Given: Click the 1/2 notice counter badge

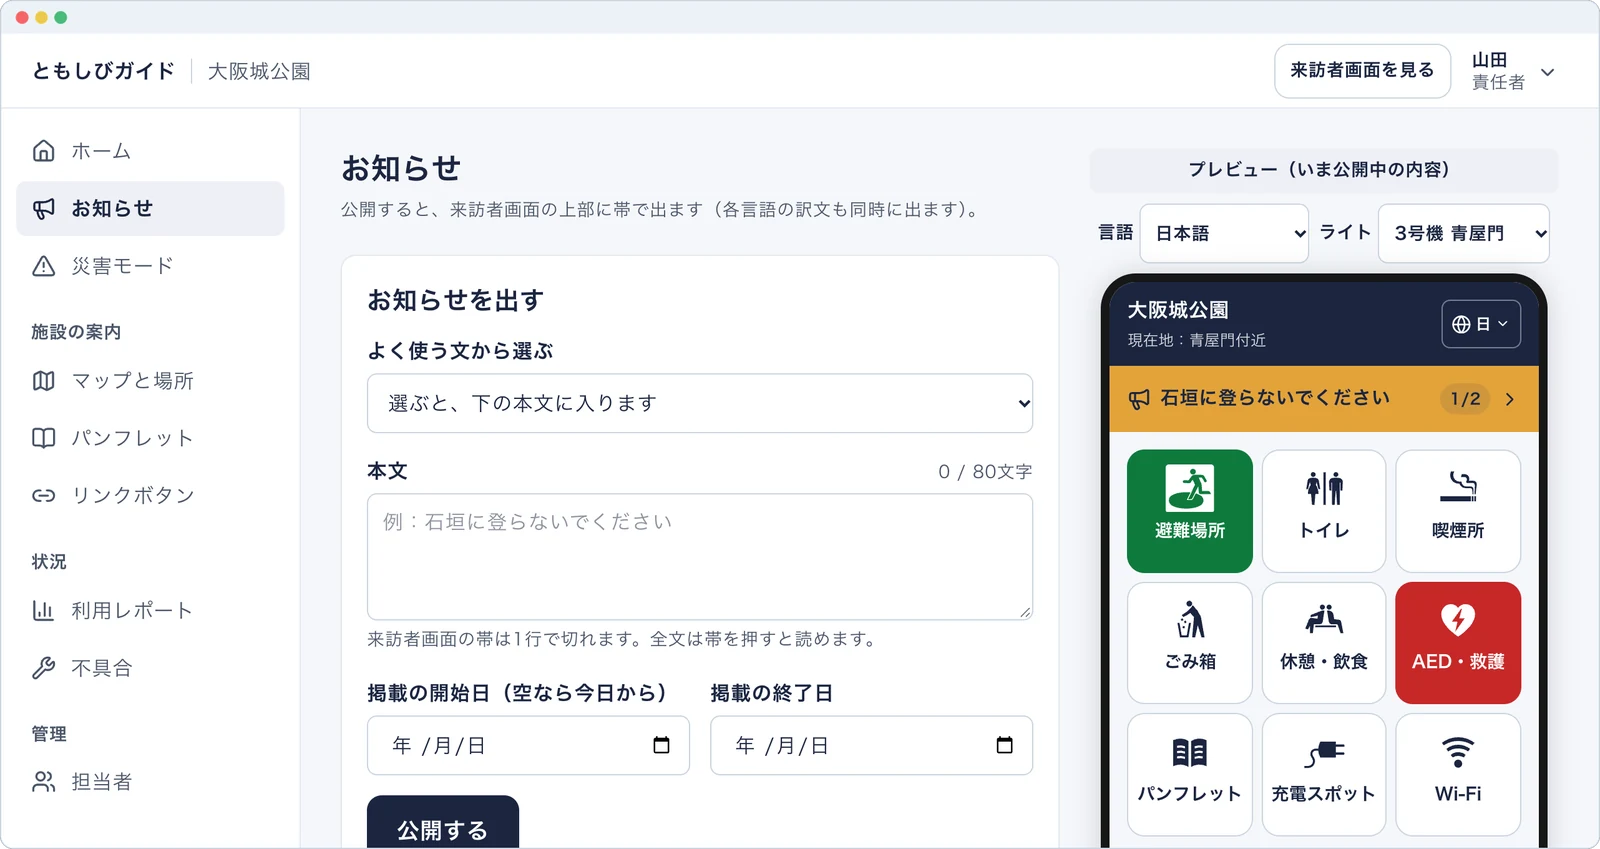Looking at the screenshot, I should (1465, 399).
